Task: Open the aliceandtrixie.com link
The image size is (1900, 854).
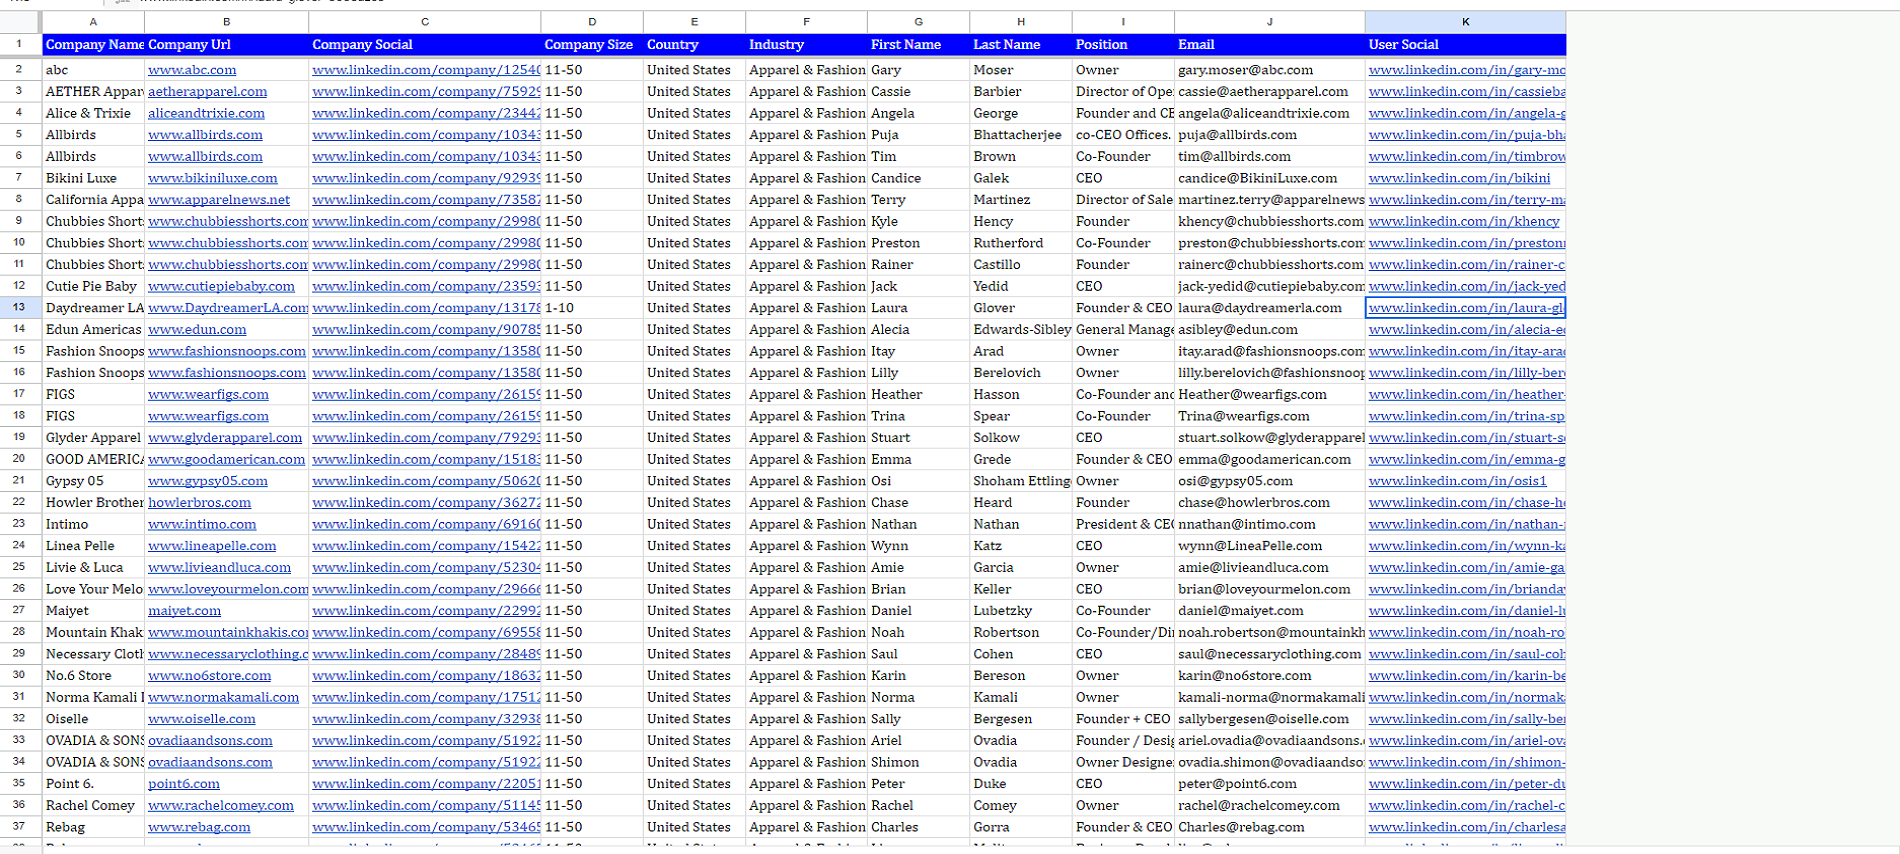Action: tap(206, 113)
